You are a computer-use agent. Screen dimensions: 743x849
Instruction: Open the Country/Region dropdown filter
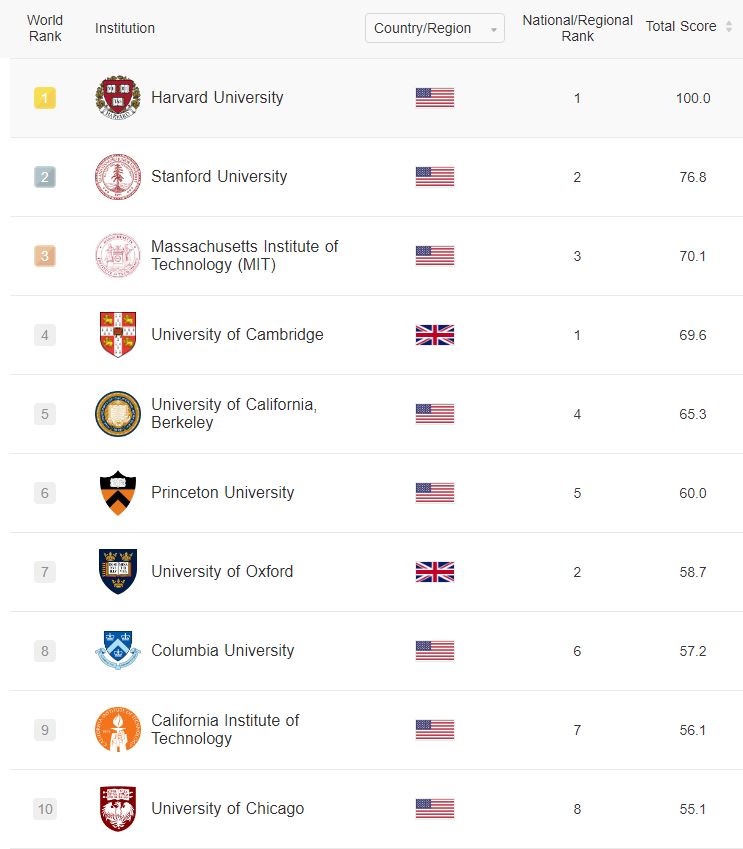point(434,28)
